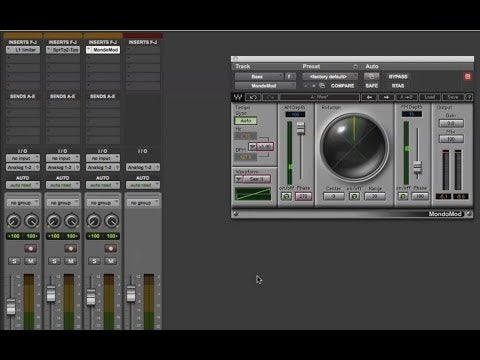Select the MondoMod insert slot

pos(103,50)
